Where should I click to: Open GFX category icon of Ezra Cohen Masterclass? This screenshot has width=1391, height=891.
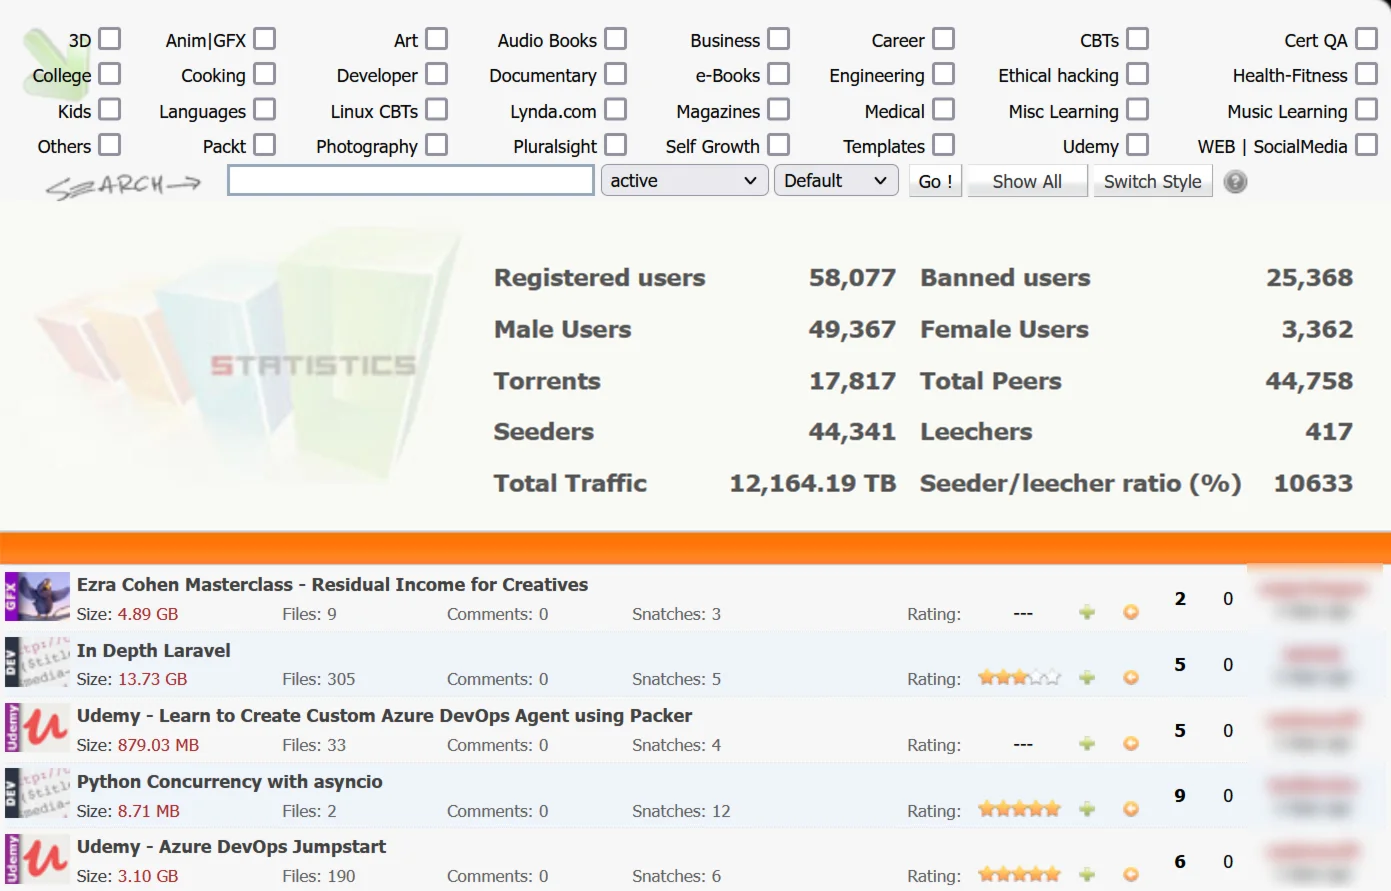click(x=37, y=597)
